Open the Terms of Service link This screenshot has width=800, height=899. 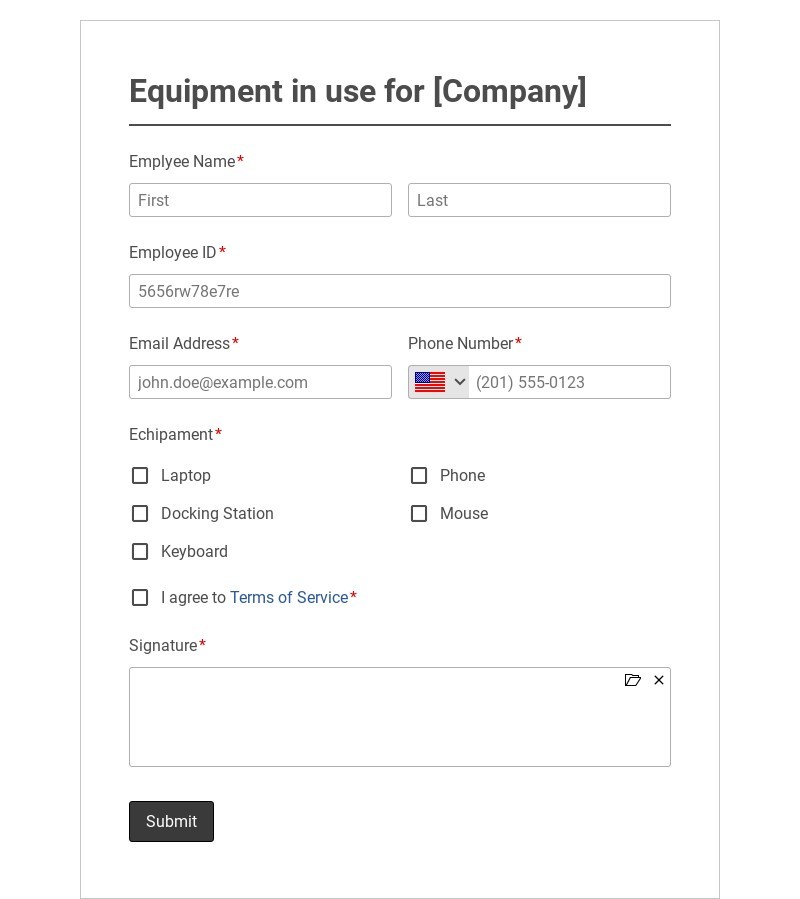tap(289, 598)
